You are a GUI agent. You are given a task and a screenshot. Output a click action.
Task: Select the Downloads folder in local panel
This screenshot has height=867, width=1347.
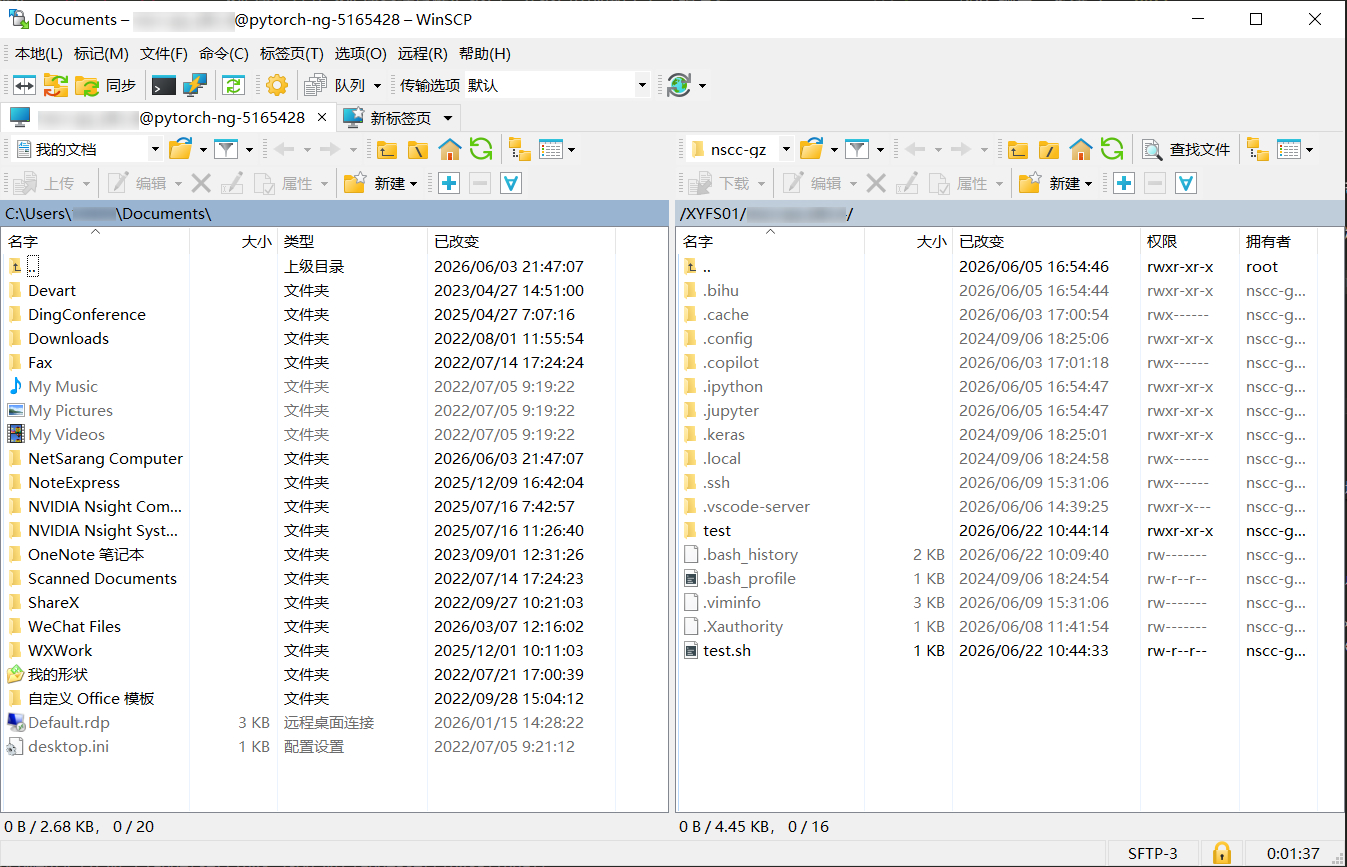(68, 338)
